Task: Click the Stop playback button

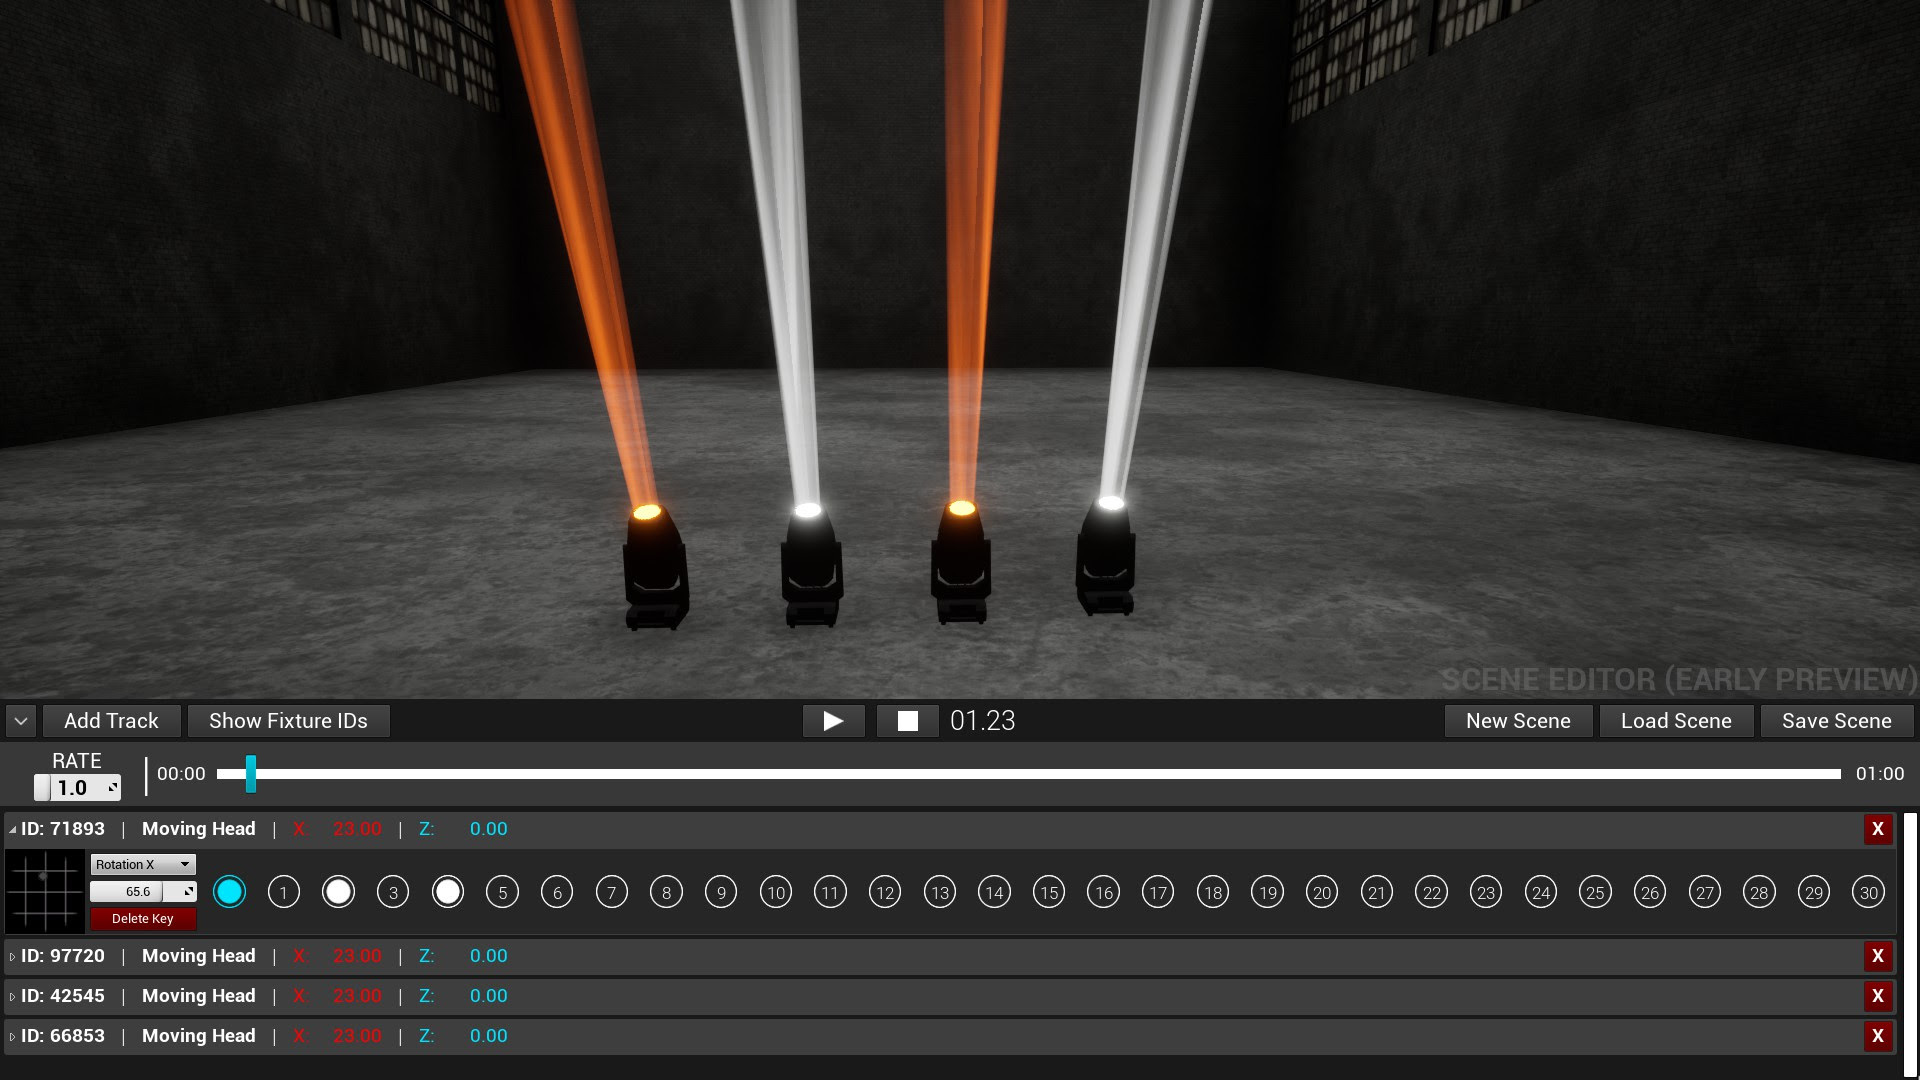Action: (x=907, y=721)
